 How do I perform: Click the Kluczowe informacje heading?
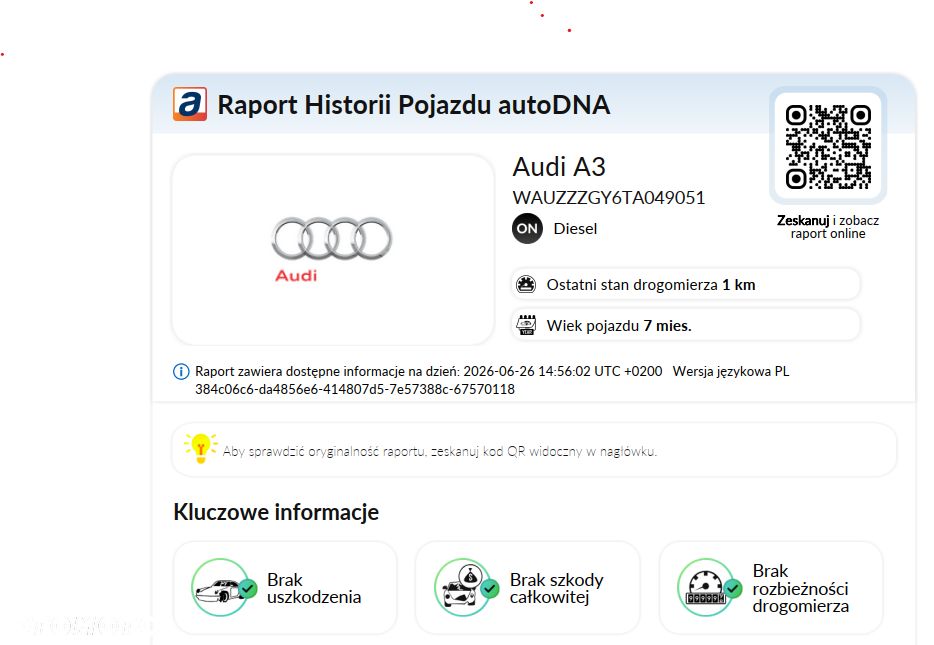(276, 512)
